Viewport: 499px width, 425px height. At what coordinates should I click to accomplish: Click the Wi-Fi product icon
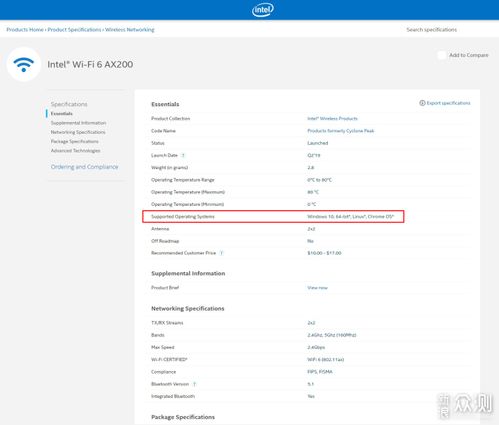coord(24,64)
